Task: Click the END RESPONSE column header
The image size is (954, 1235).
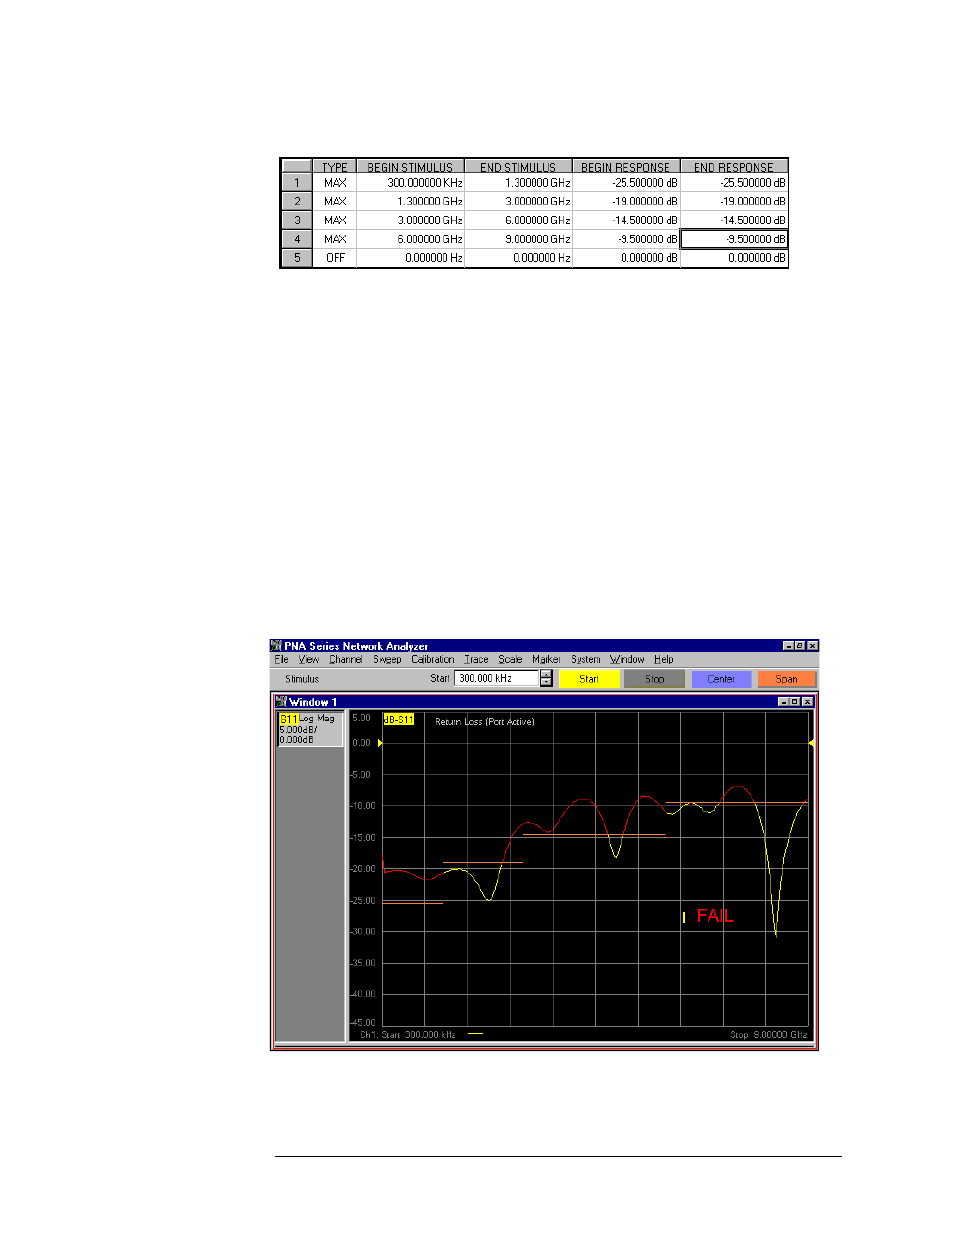Action: point(734,167)
